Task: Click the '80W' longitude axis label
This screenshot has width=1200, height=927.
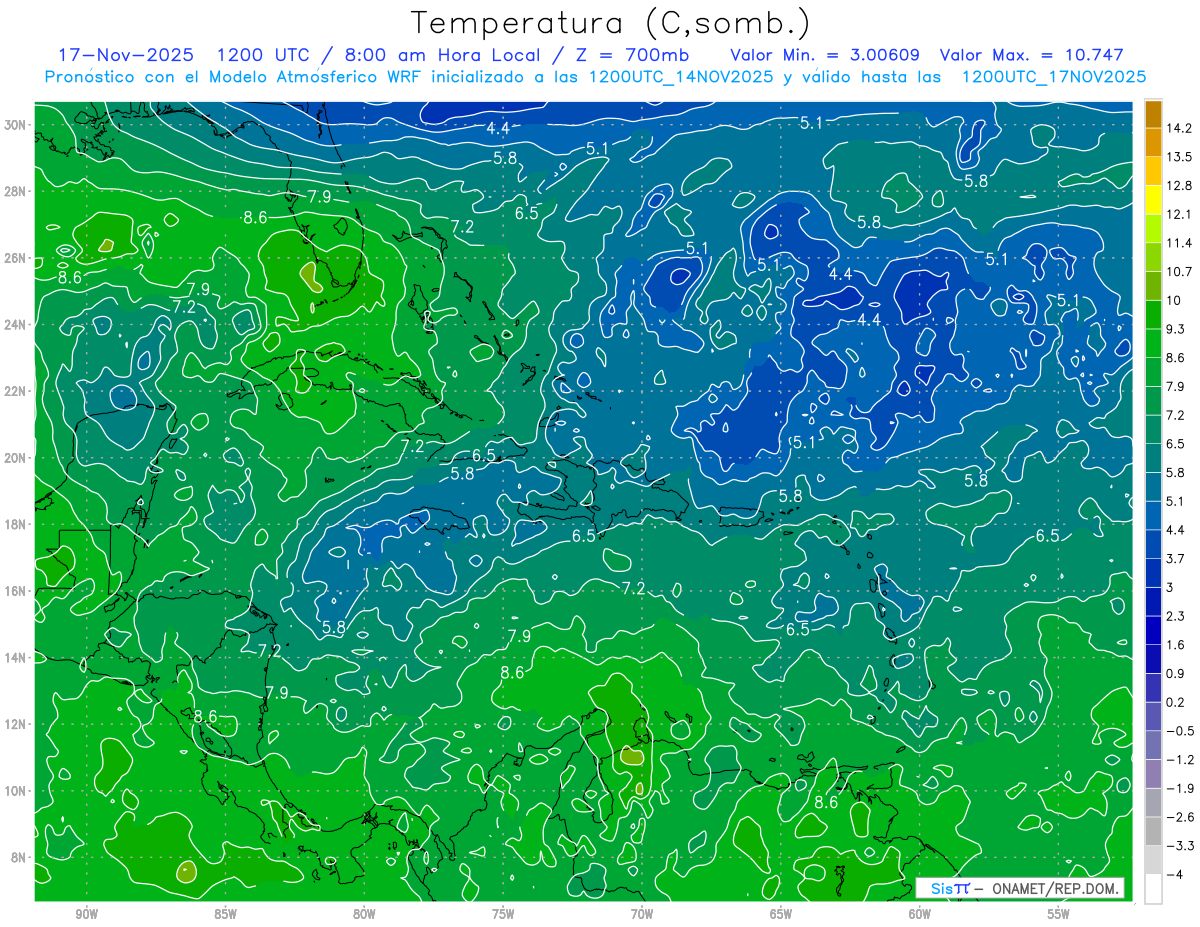Action: tap(364, 913)
